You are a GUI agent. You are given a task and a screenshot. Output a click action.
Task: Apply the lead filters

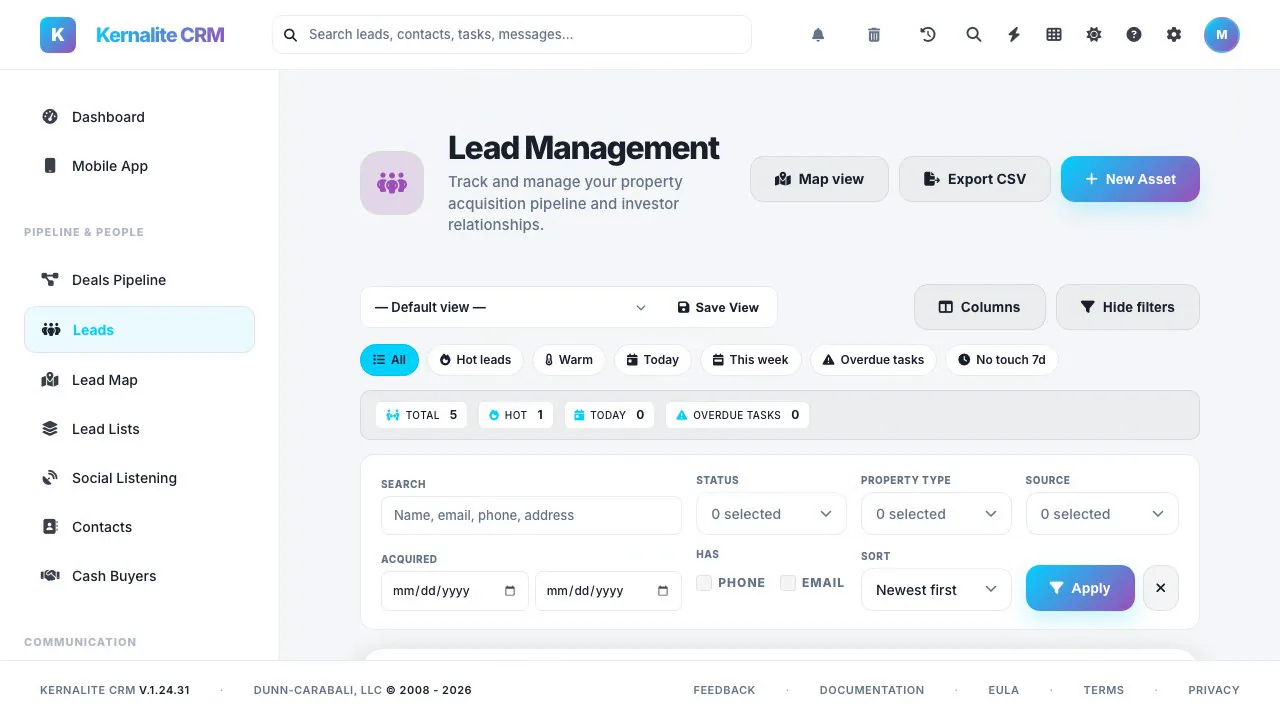click(x=1080, y=588)
